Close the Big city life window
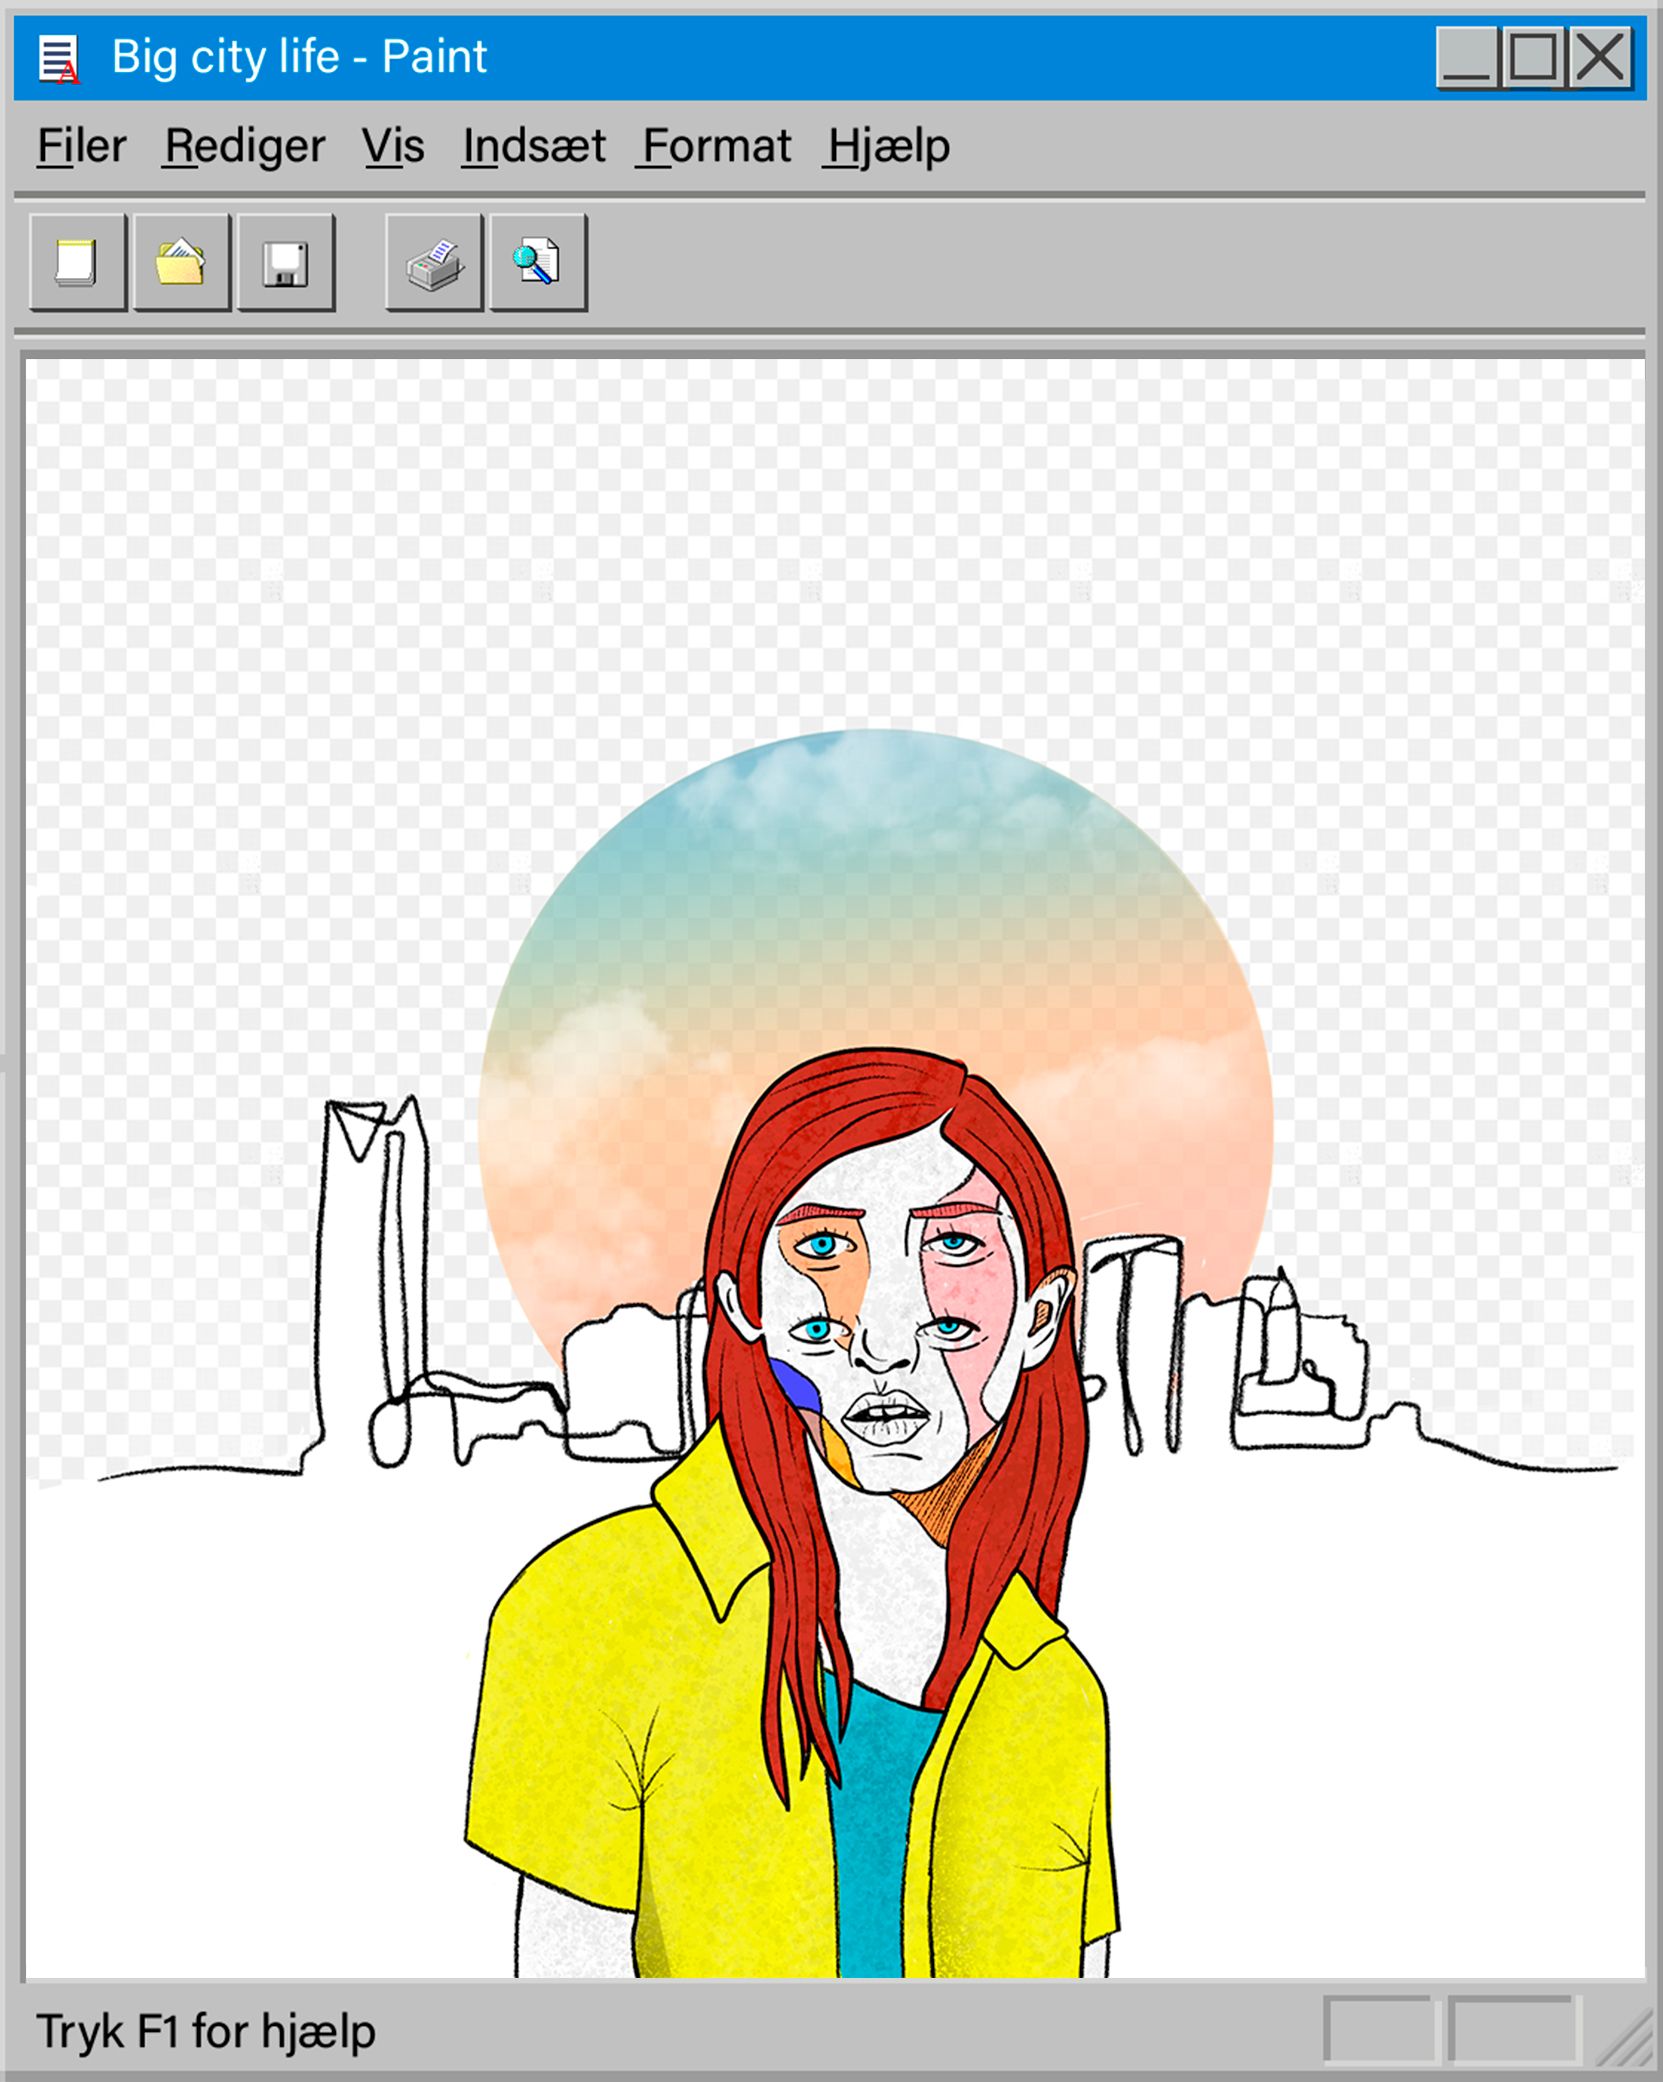 [x=1600, y=57]
